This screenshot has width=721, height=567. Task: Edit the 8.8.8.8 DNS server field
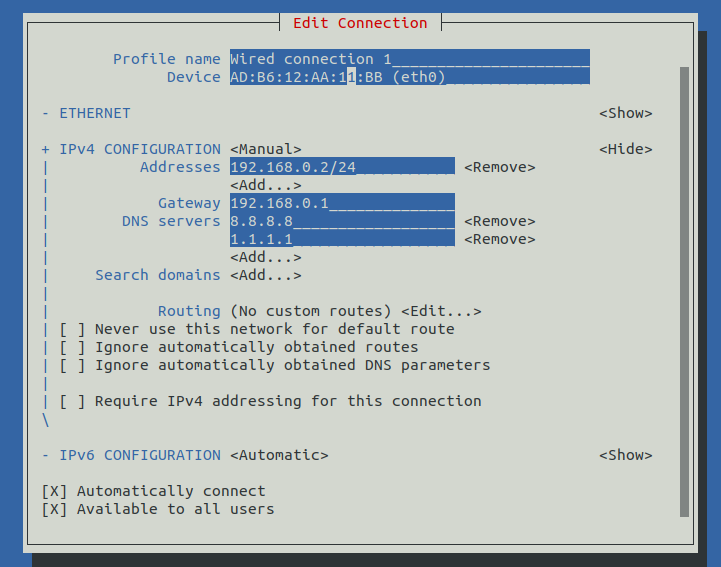click(x=343, y=221)
